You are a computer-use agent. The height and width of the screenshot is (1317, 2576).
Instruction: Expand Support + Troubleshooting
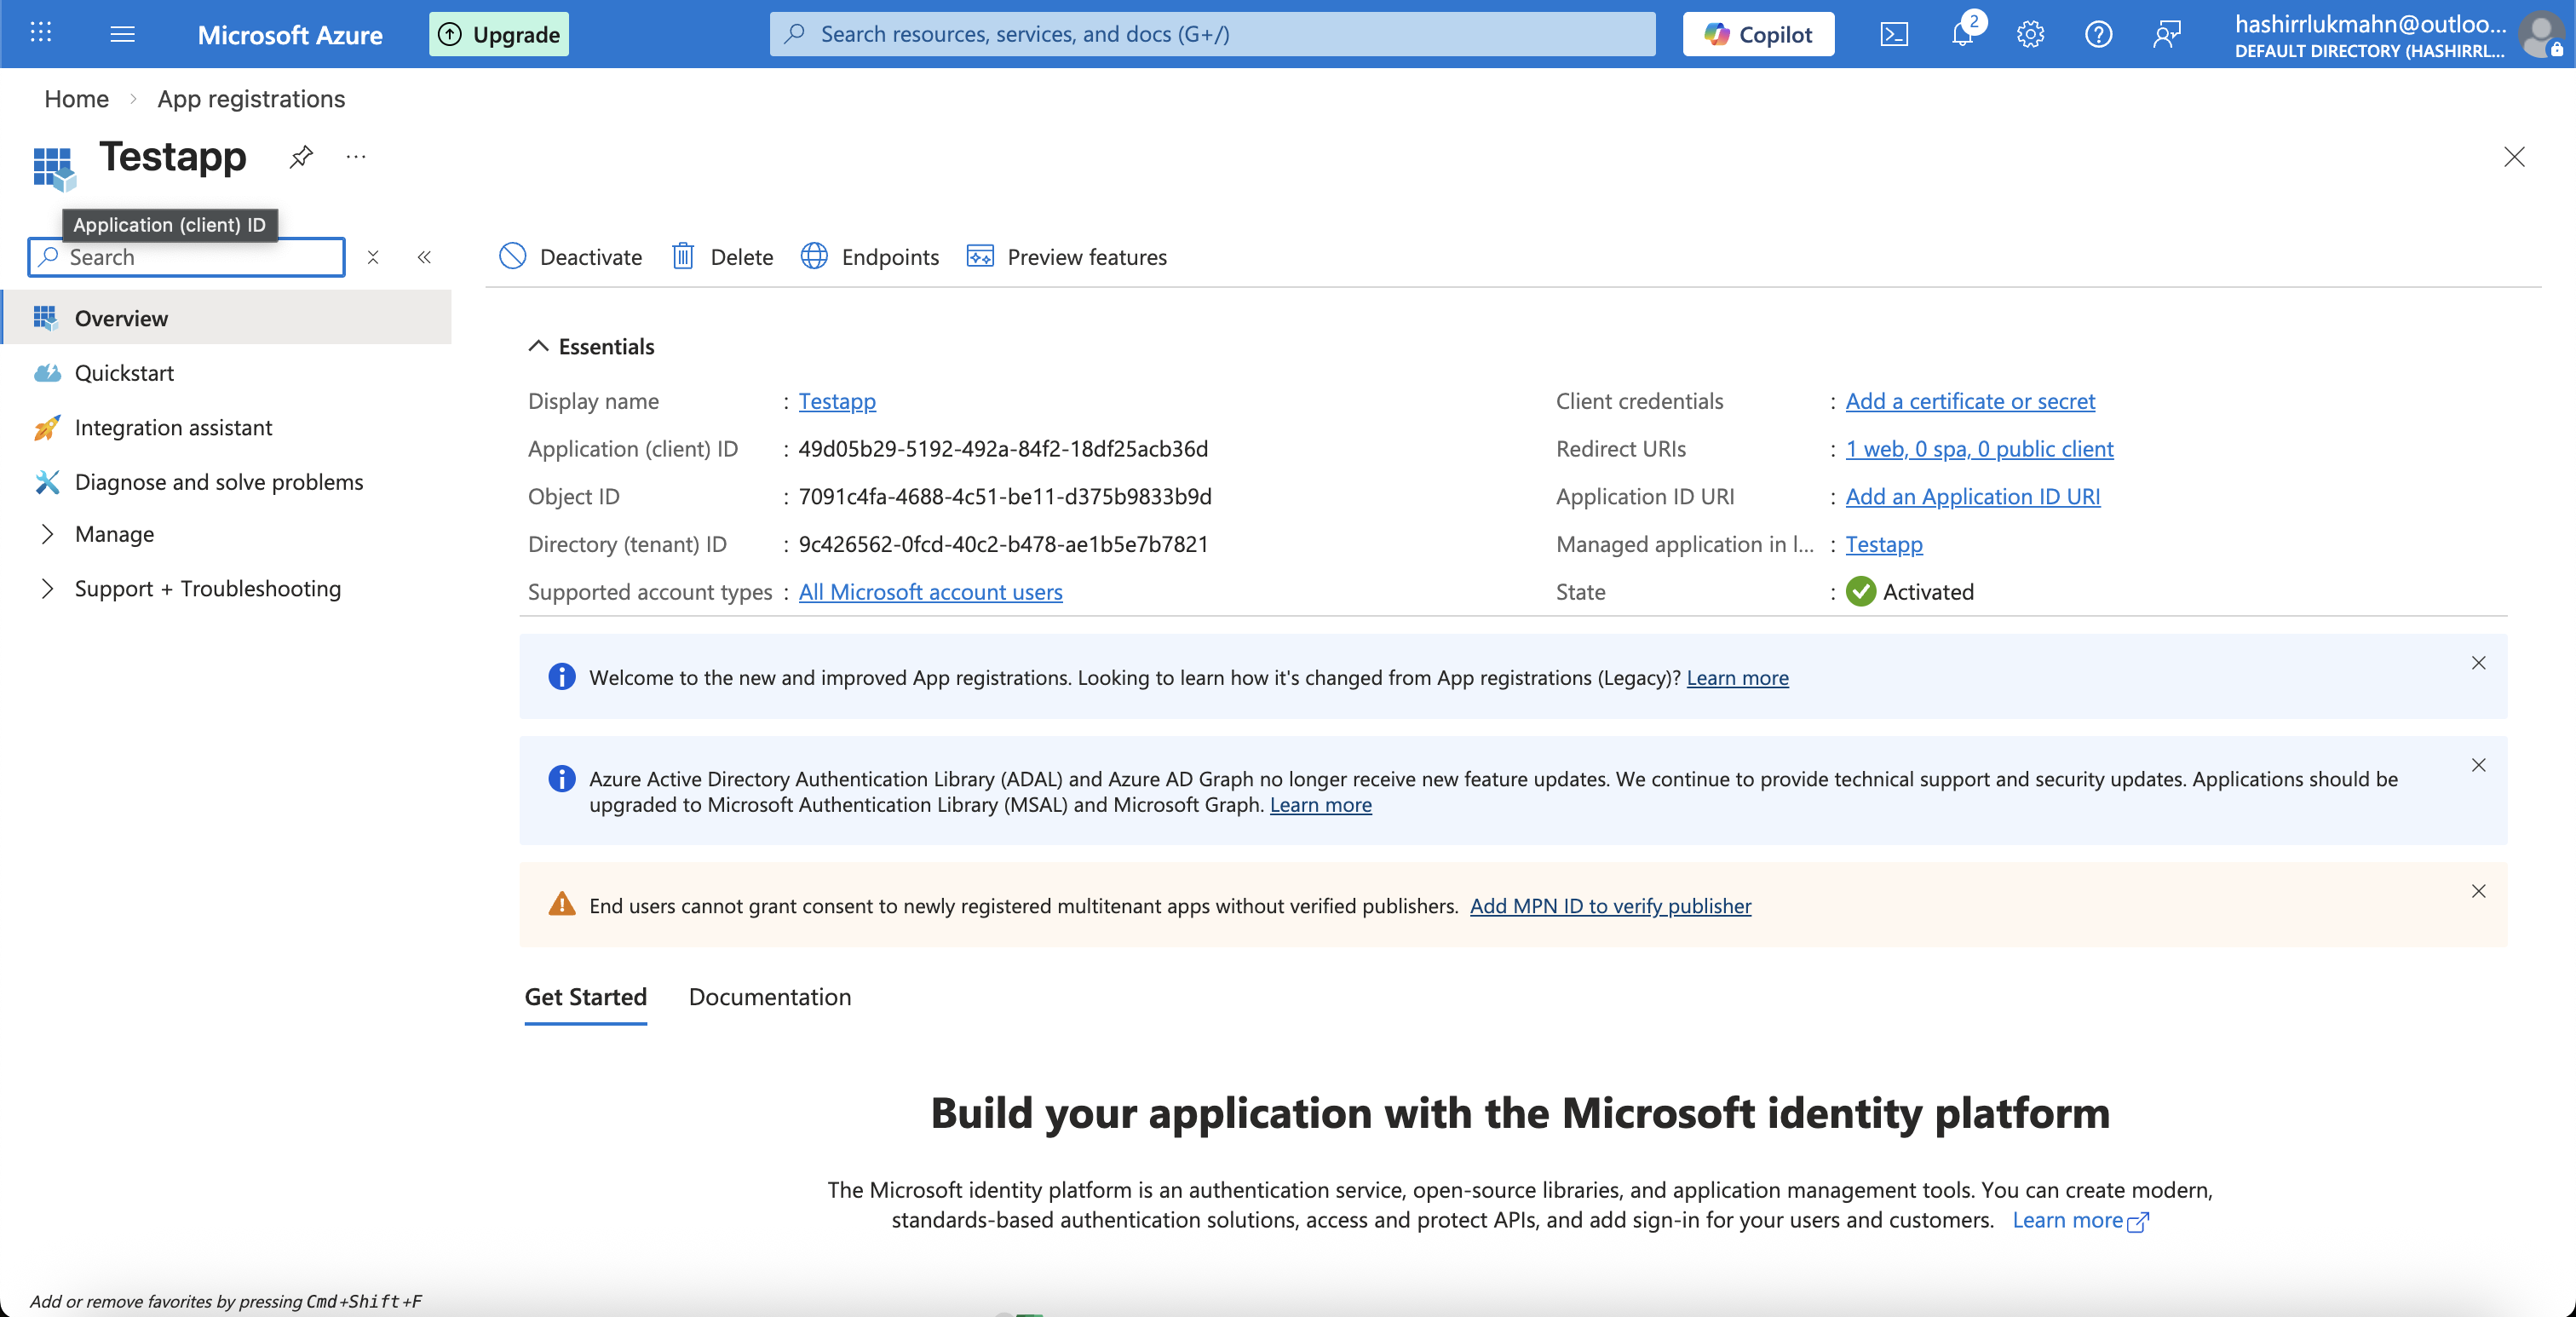[207, 588]
